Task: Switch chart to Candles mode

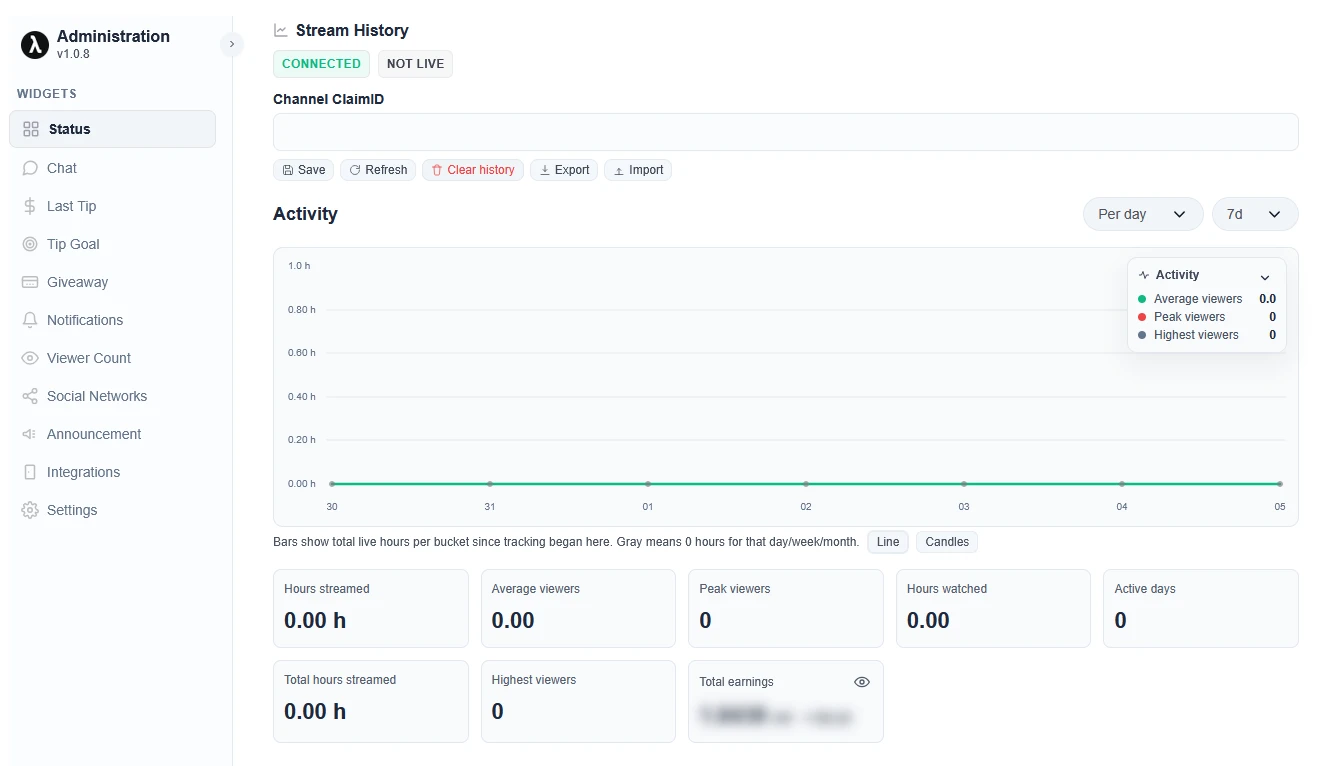Action: tap(947, 542)
